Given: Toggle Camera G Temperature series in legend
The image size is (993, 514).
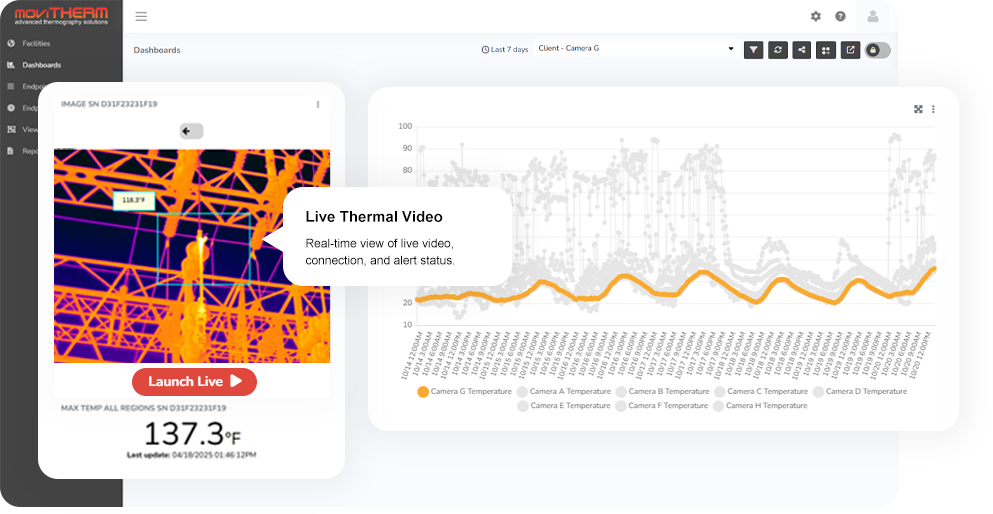Looking at the screenshot, I should coord(466,392).
